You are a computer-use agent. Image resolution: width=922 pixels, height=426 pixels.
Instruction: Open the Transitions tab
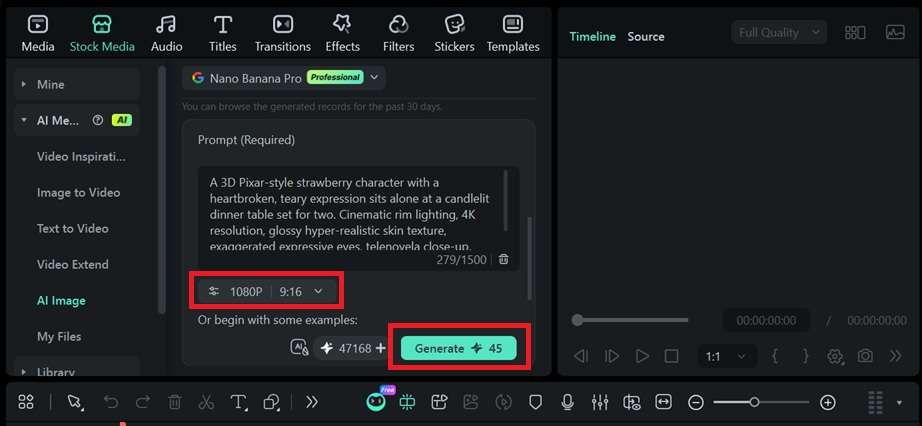coord(282,34)
